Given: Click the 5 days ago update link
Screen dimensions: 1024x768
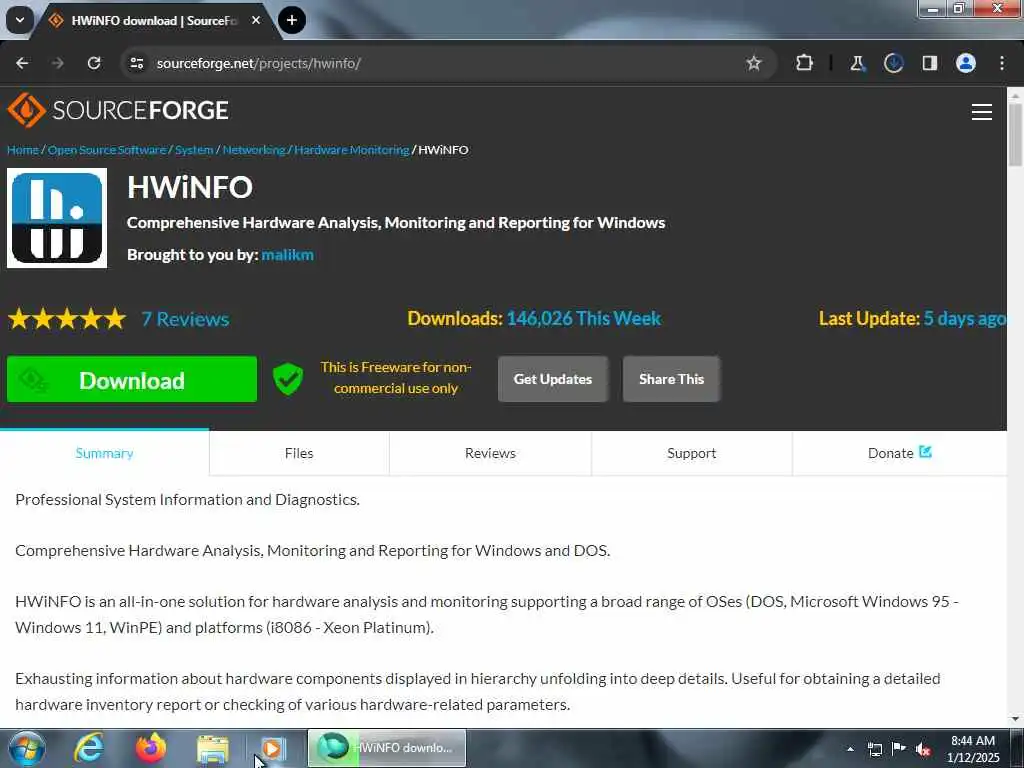Looking at the screenshot, I should click(x=965, y=319).
